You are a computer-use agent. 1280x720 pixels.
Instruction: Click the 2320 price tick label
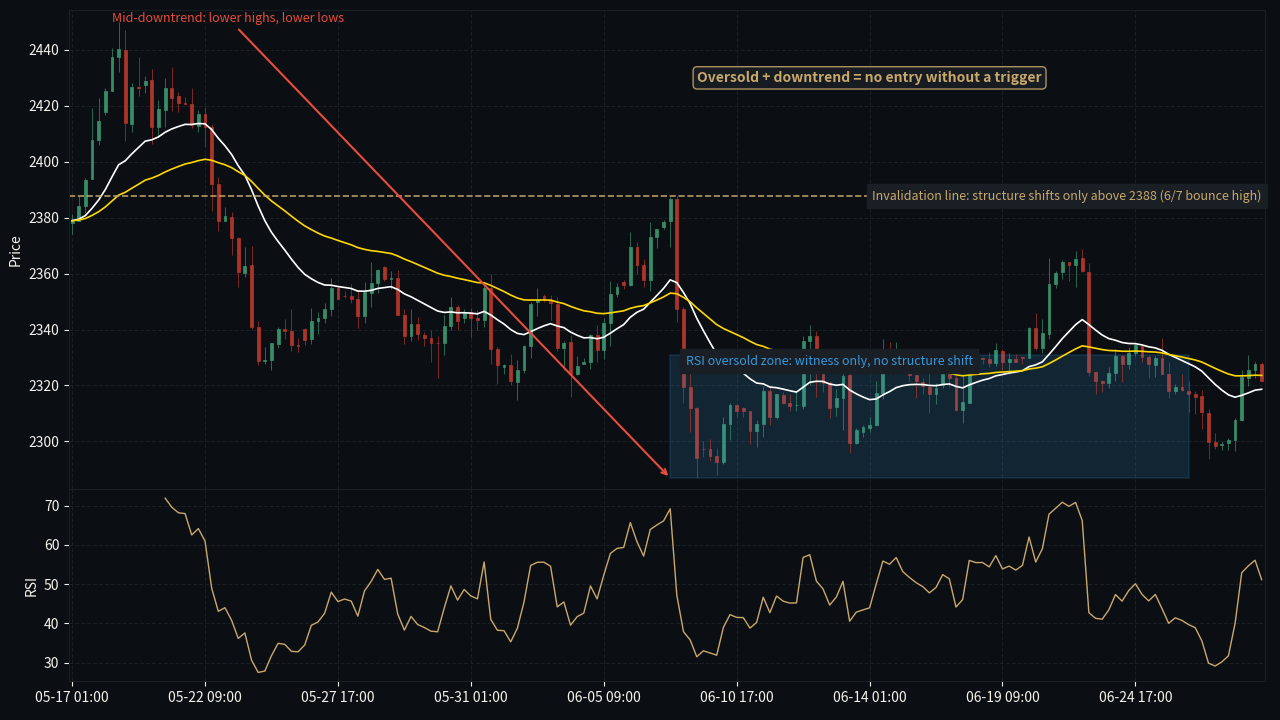tap(45, 386)
